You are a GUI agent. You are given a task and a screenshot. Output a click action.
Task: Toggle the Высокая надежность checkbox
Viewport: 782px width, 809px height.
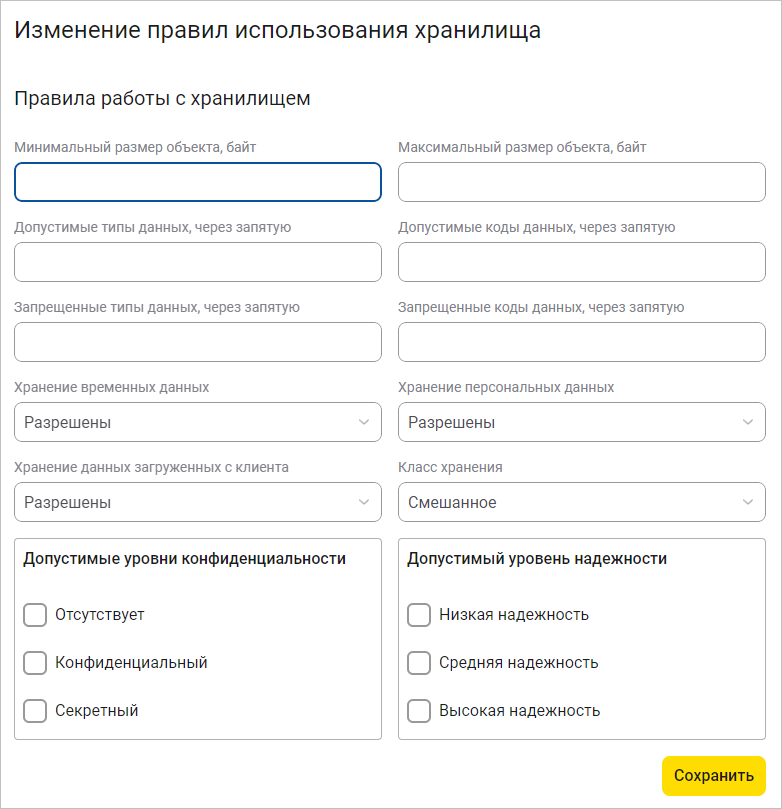419,711
